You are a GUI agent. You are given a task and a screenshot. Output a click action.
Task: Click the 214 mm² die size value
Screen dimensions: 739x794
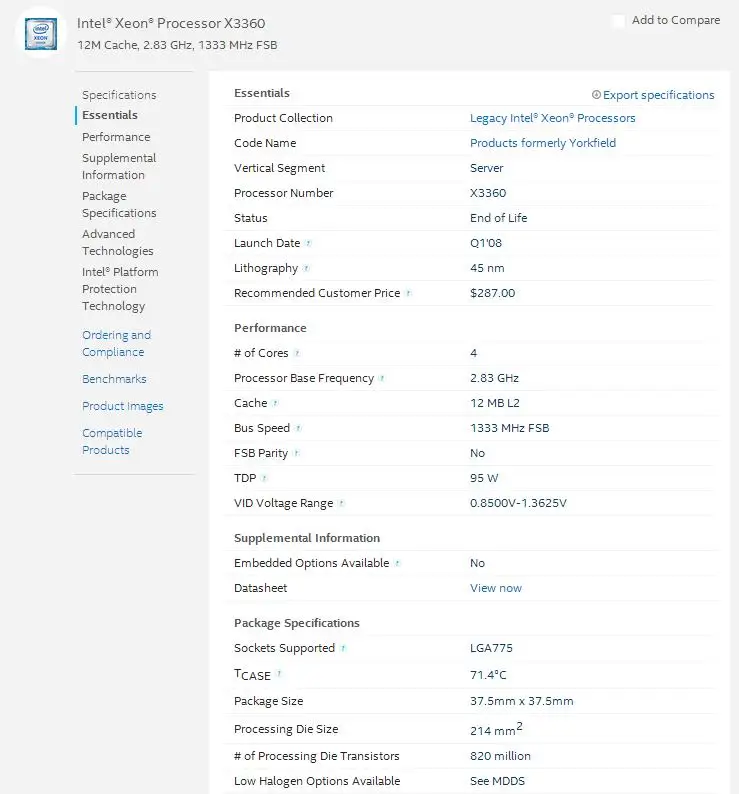click(496, 729)
